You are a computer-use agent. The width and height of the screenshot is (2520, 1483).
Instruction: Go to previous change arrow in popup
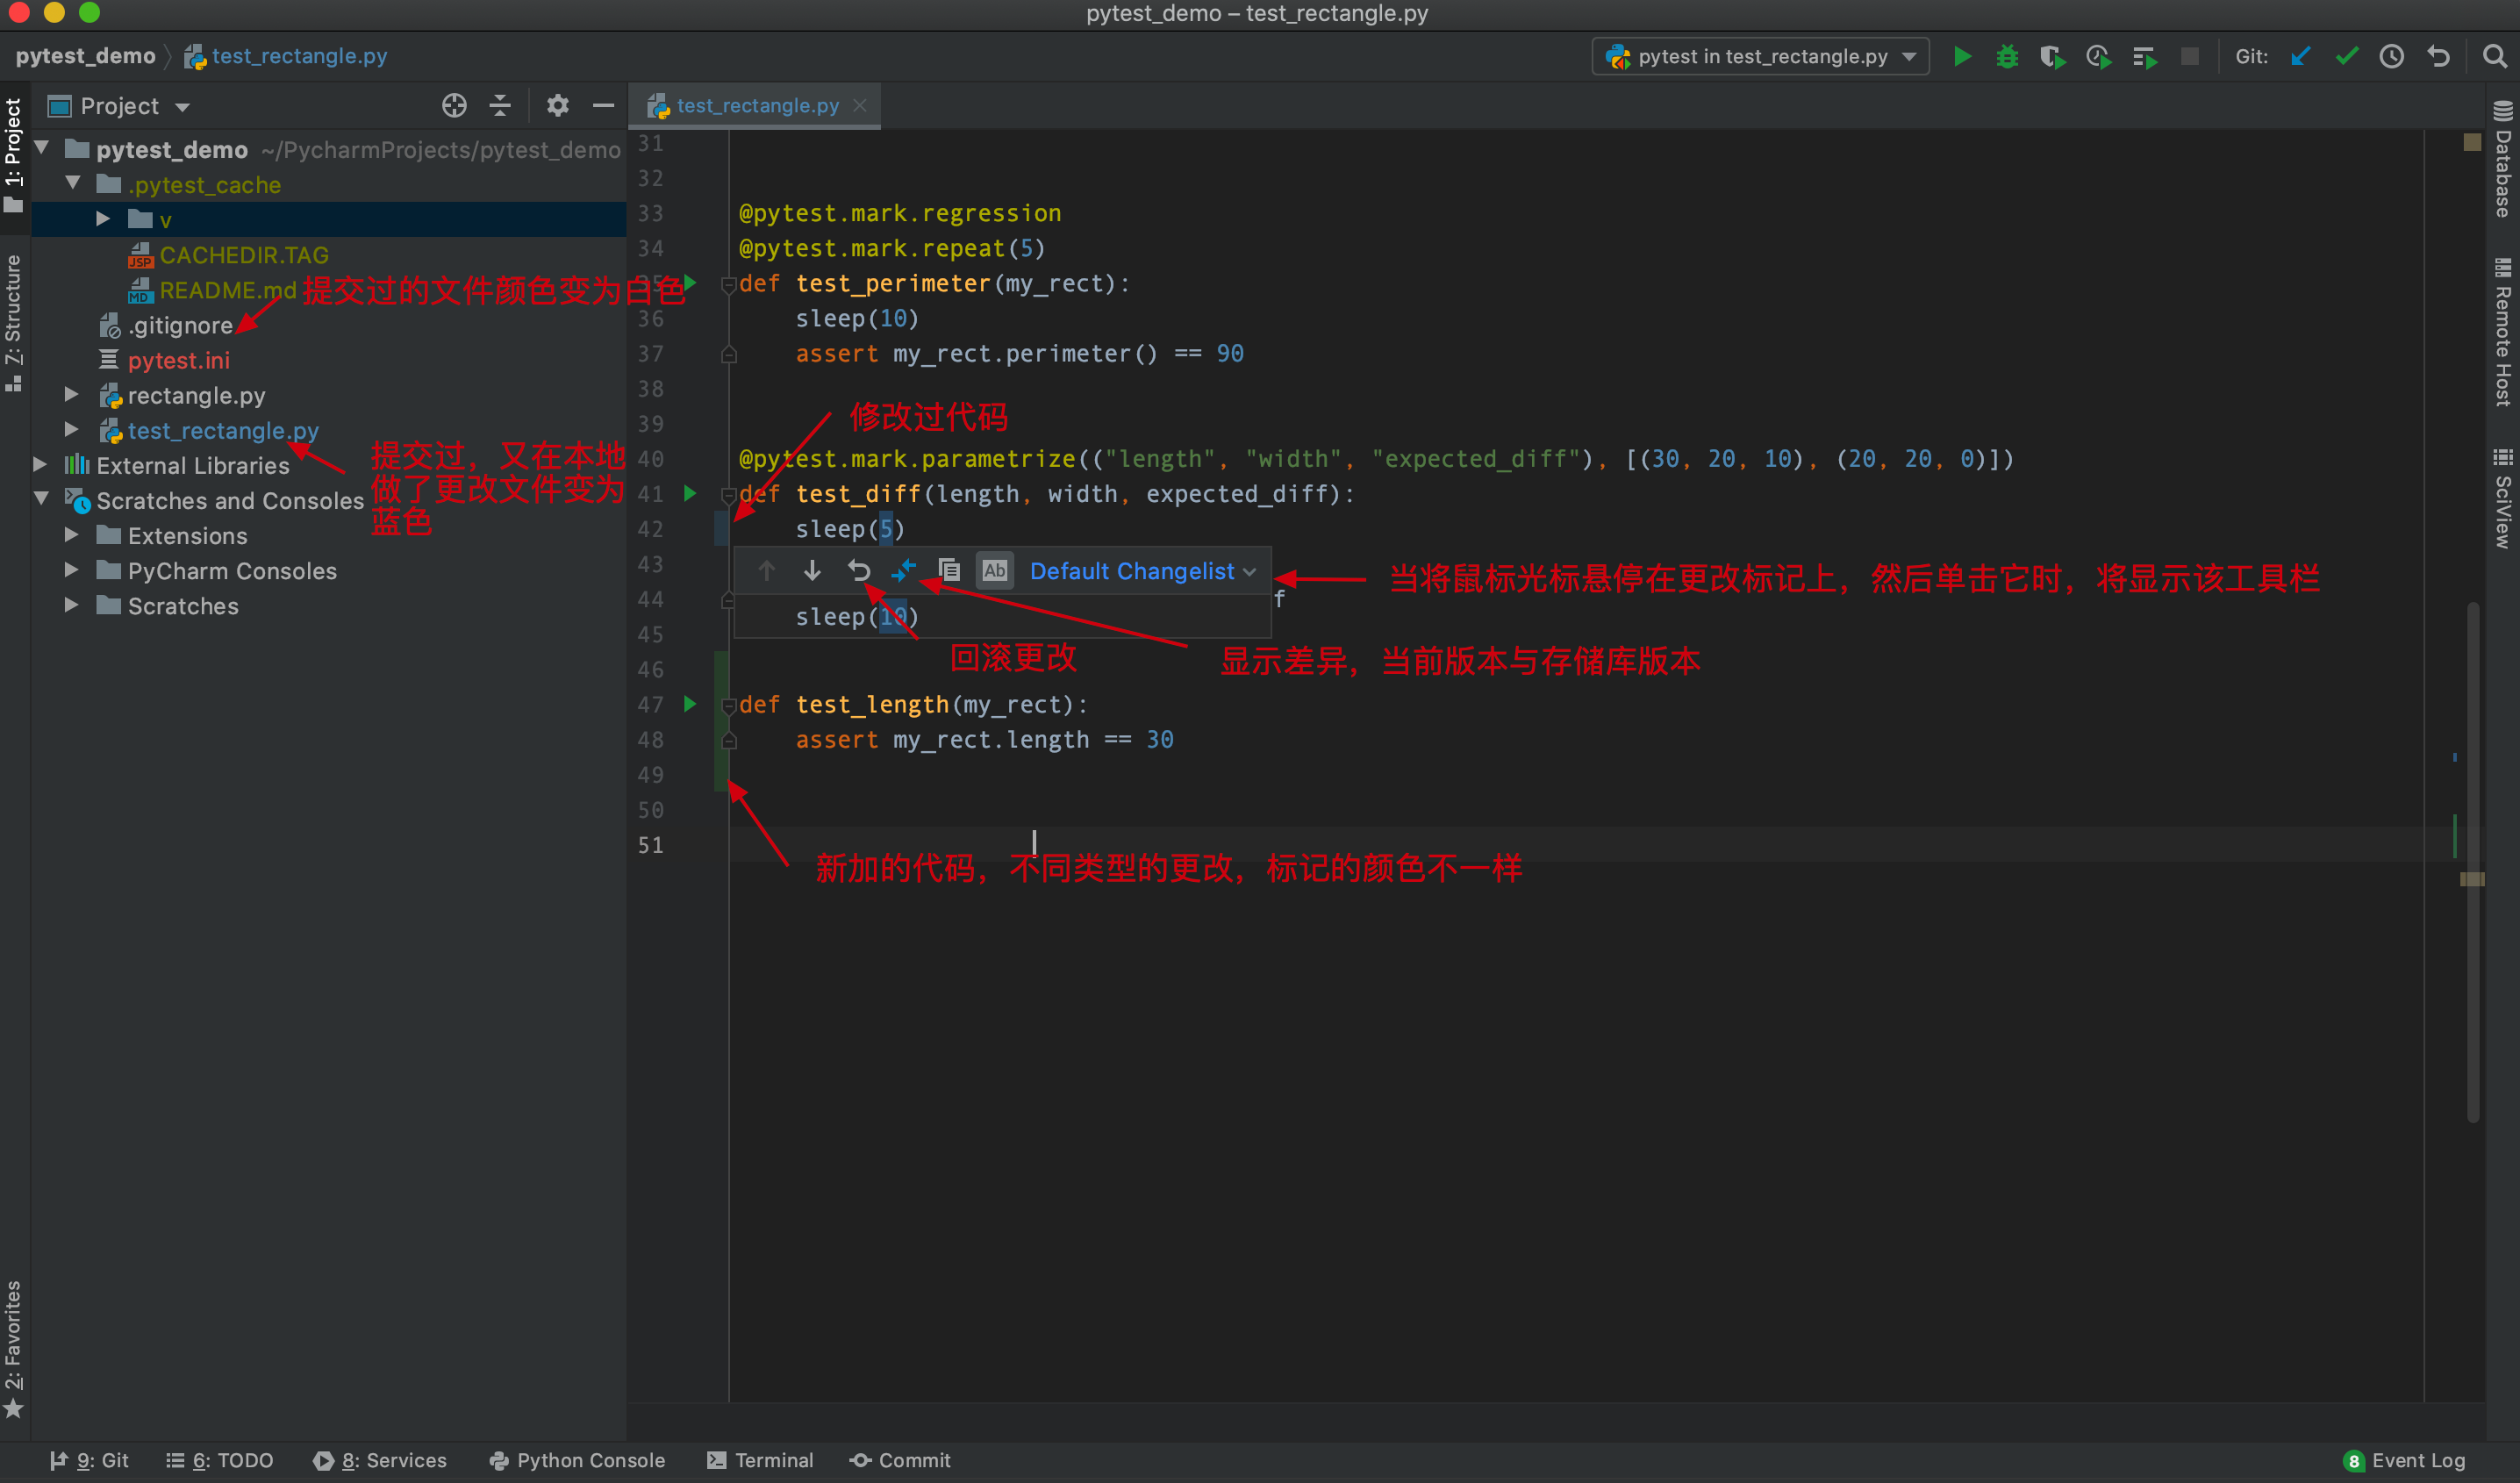click(766, 571)
